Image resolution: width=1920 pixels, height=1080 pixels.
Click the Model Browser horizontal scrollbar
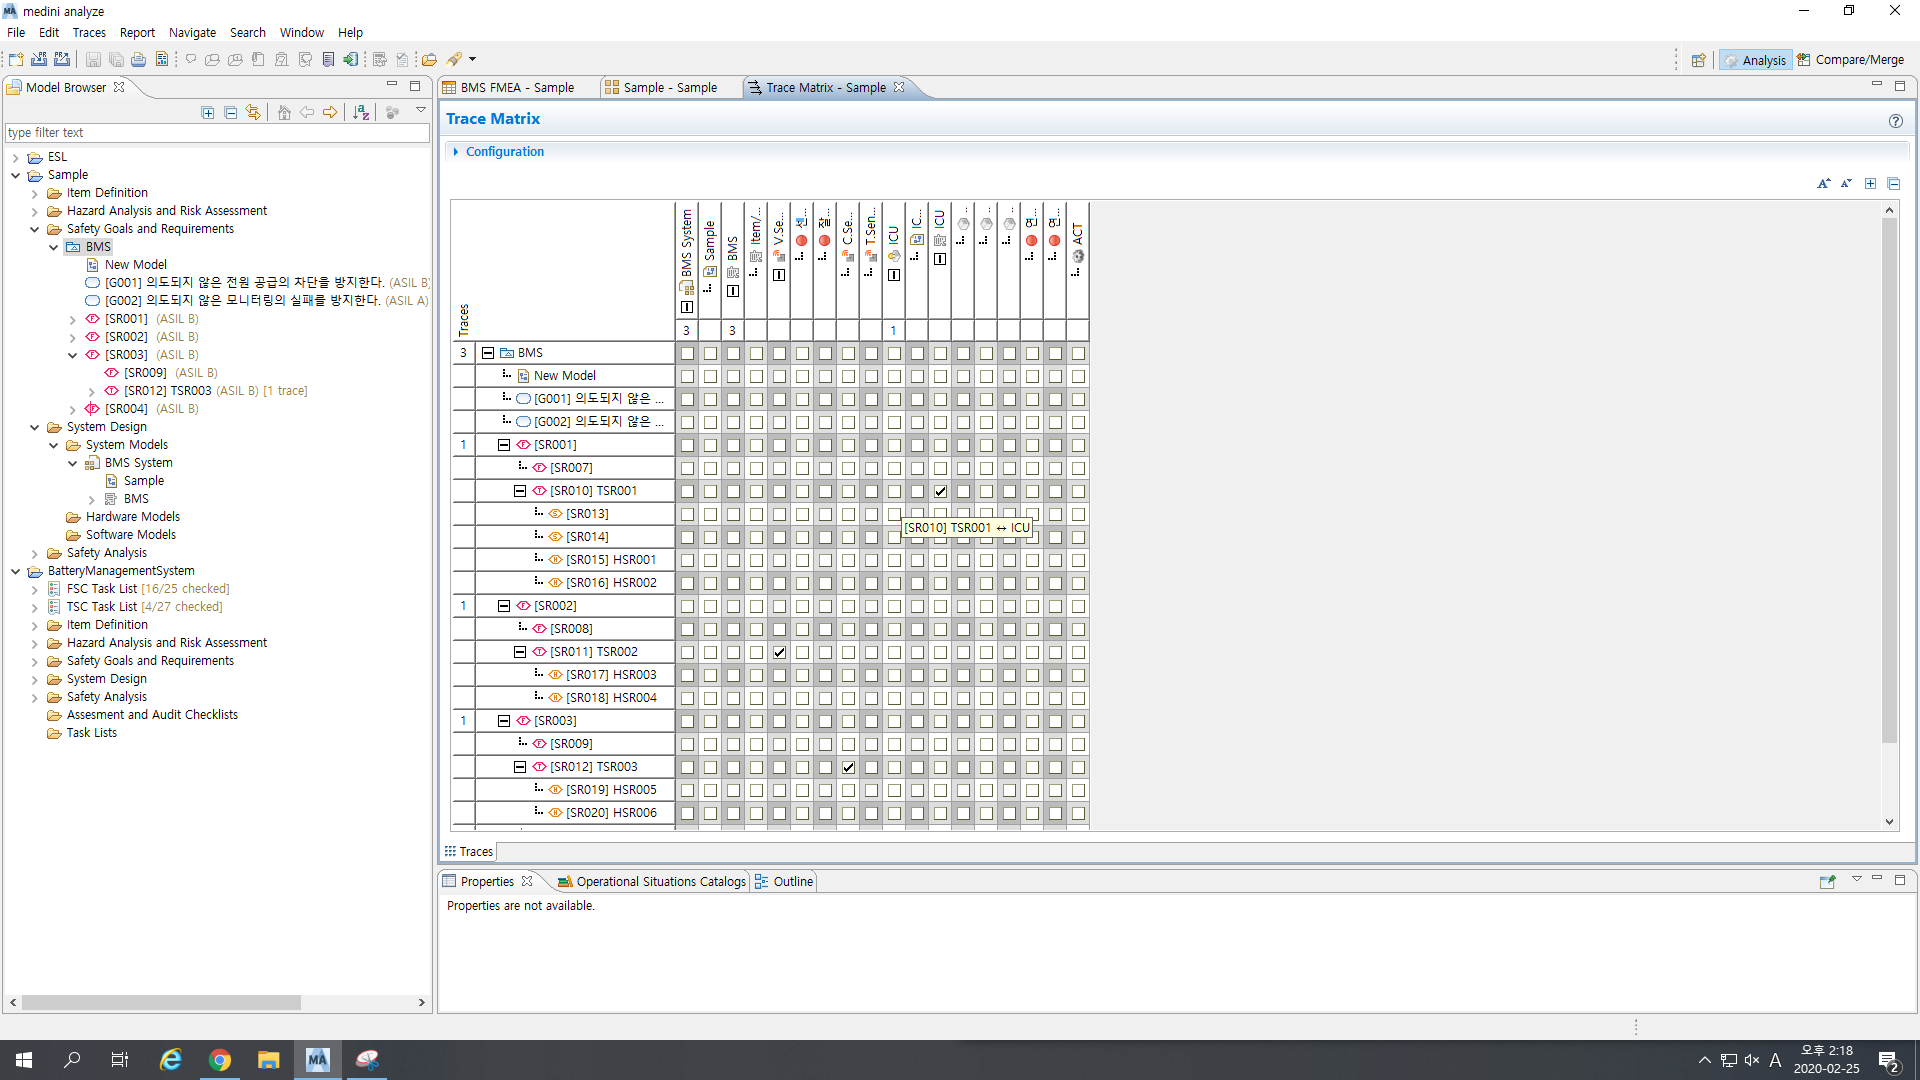(x=160, y=1003)
